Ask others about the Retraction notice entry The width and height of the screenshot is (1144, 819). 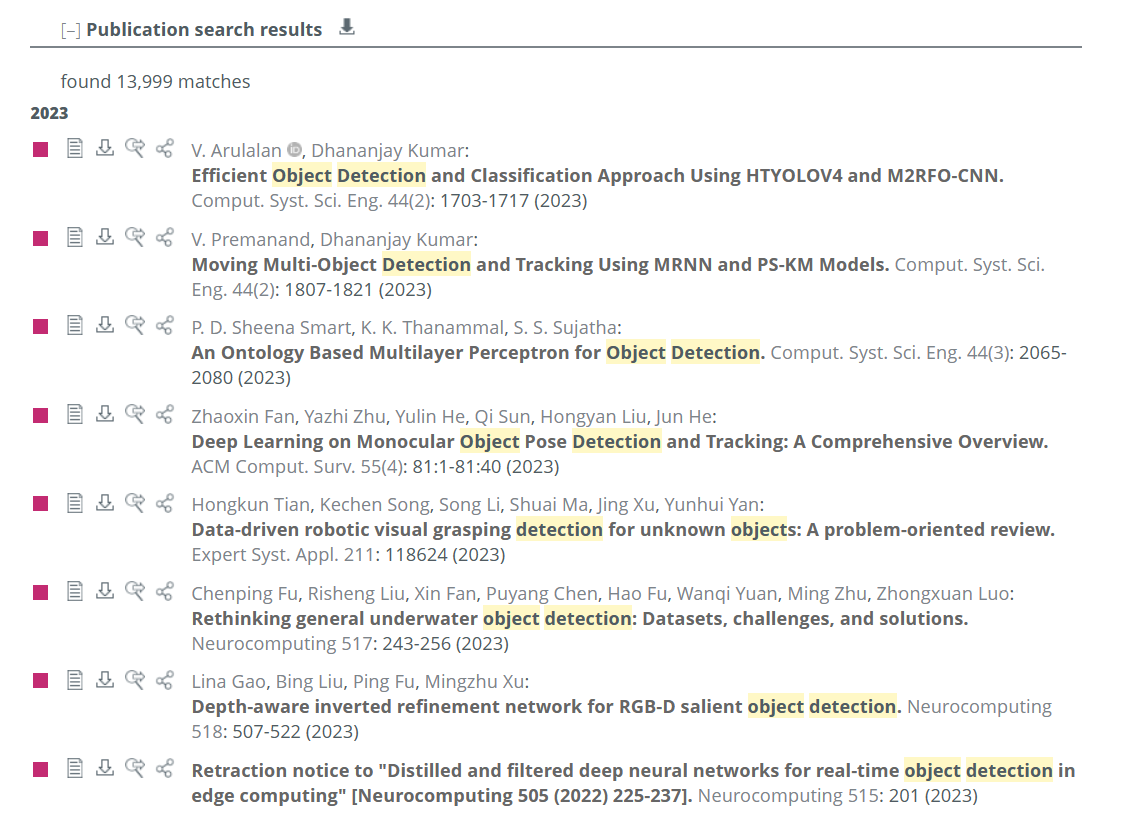tap(135, 769)
